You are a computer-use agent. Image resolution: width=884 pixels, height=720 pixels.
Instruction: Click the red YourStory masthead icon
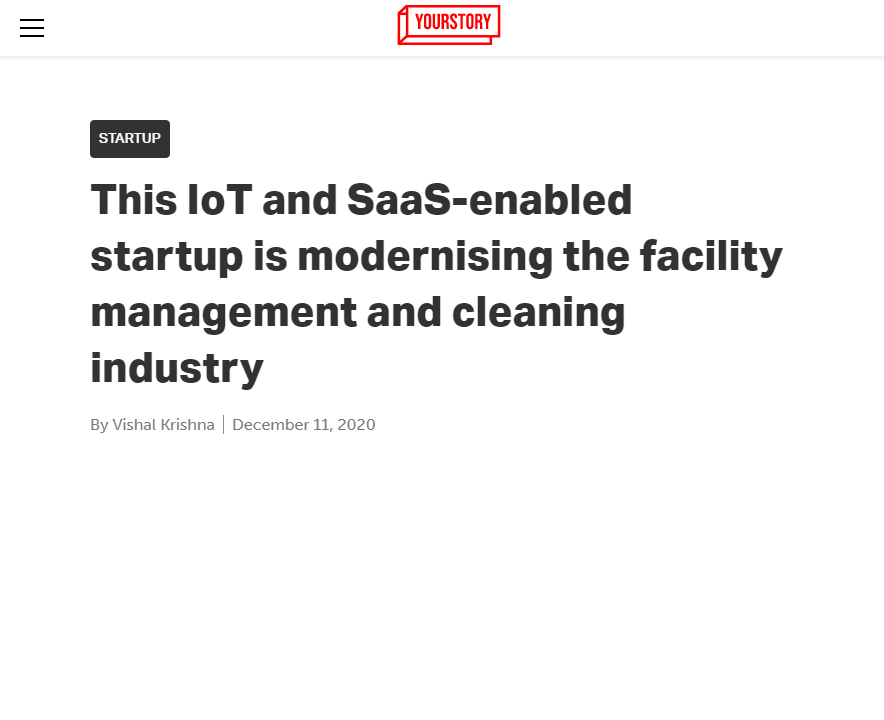(x=448, y=25)
